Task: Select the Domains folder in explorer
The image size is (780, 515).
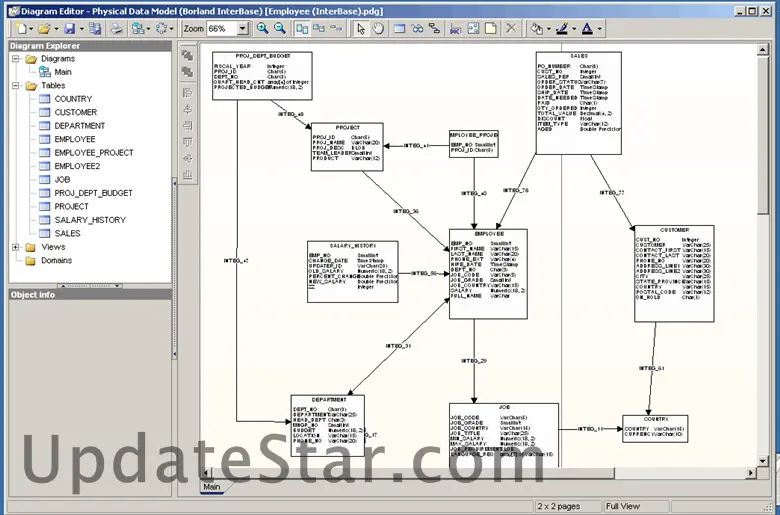Action: 56,260
